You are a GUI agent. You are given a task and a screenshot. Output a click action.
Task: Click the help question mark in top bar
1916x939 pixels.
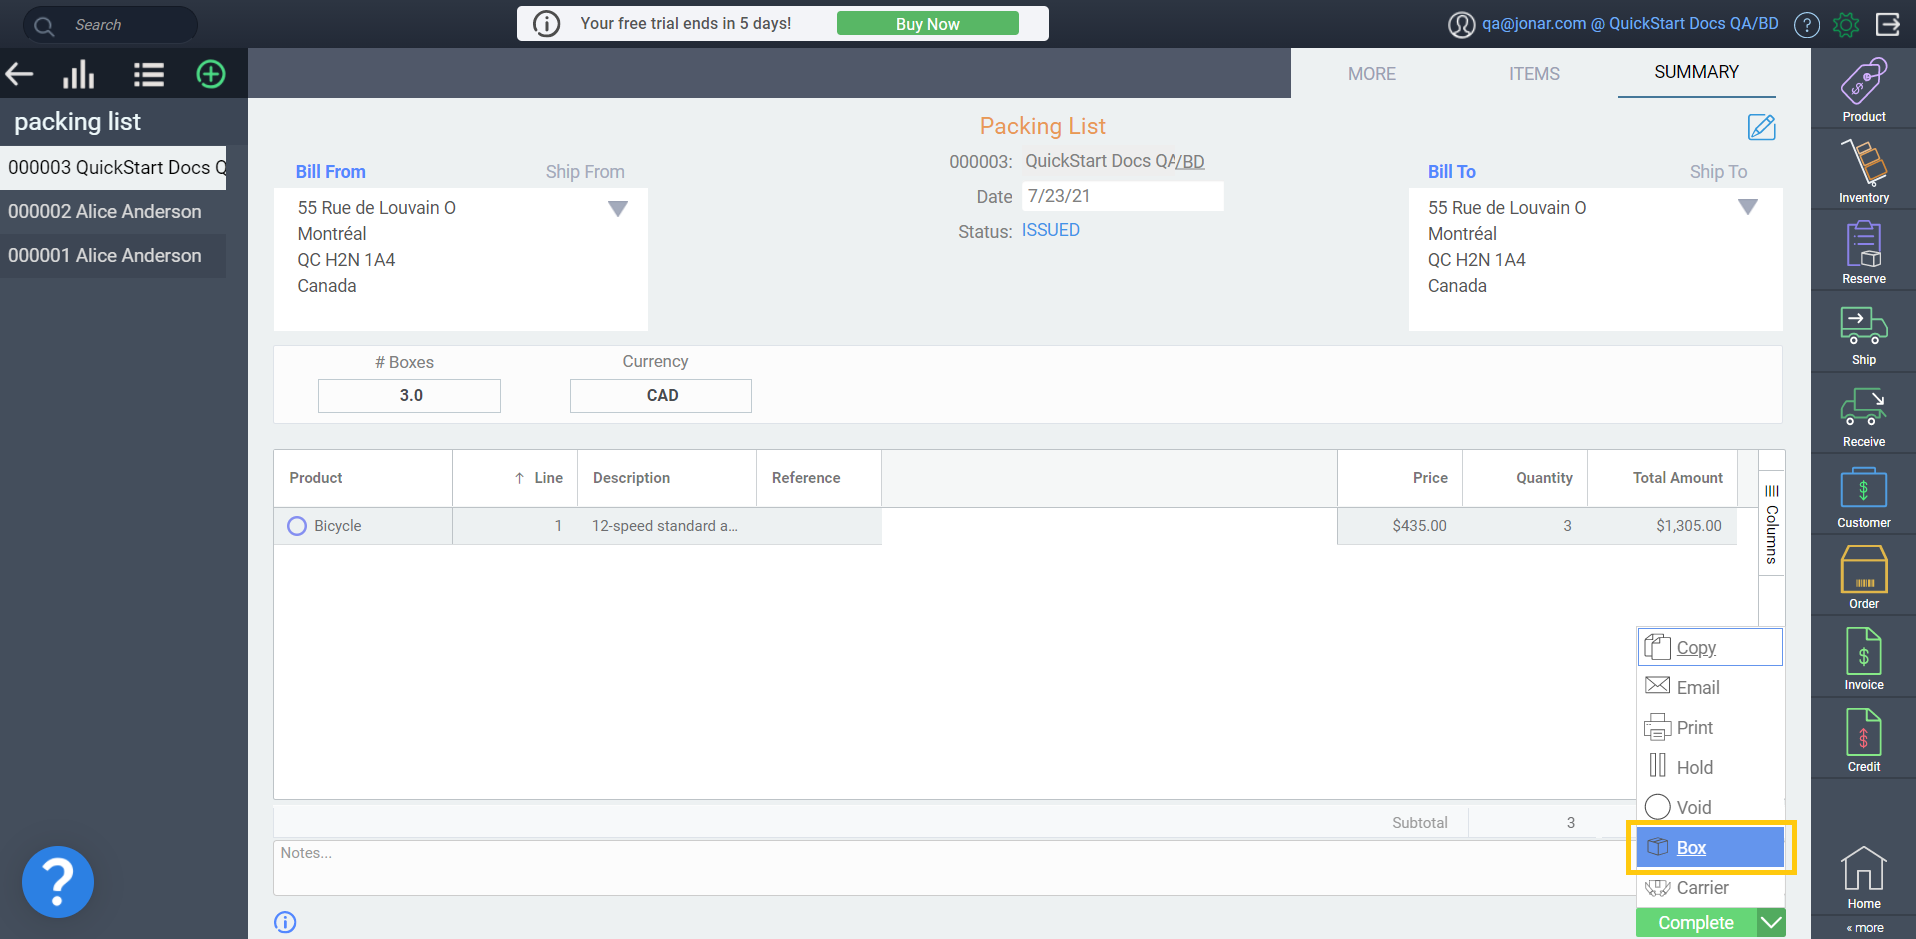click(1806, 24)
